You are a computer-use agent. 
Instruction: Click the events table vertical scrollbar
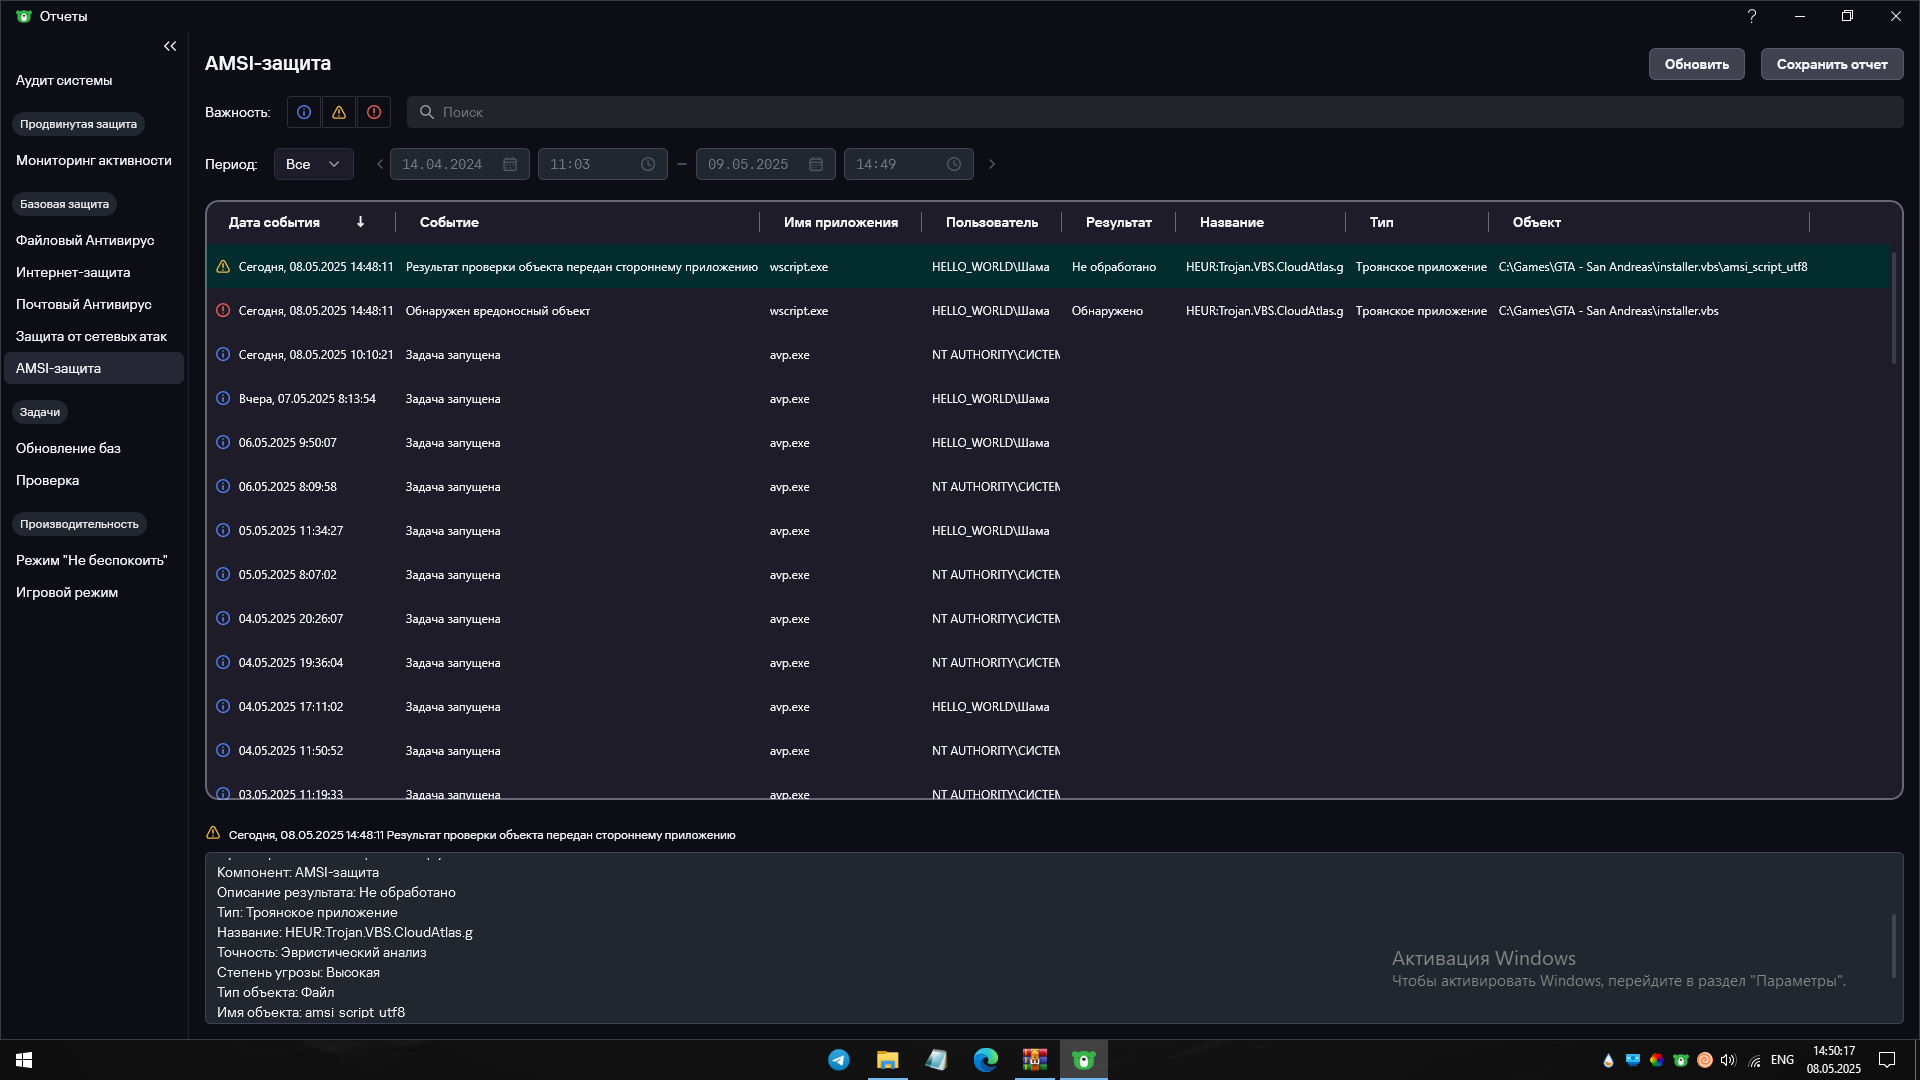pyautogui.click(x=1893, y=308)
